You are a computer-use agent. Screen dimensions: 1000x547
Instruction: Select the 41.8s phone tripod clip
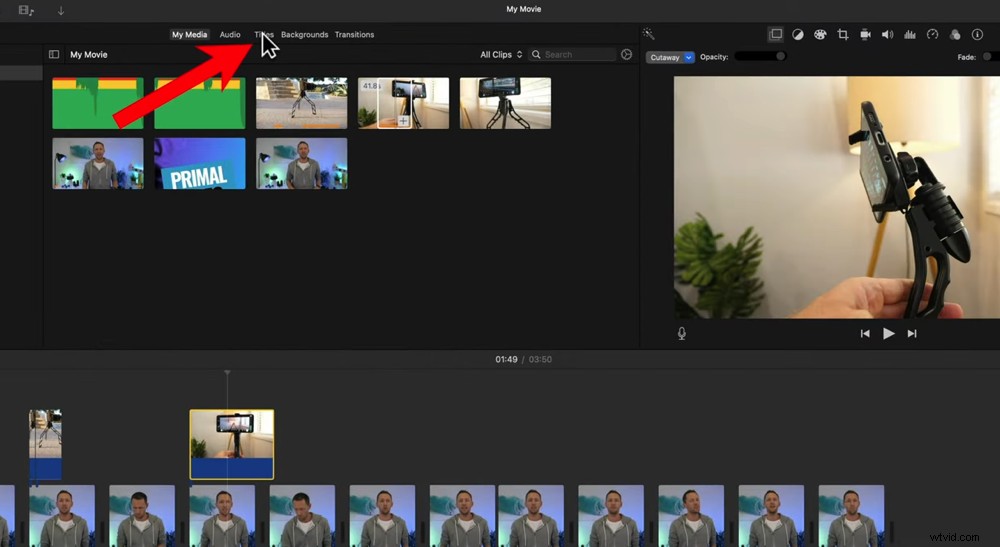tap(404, 103)
